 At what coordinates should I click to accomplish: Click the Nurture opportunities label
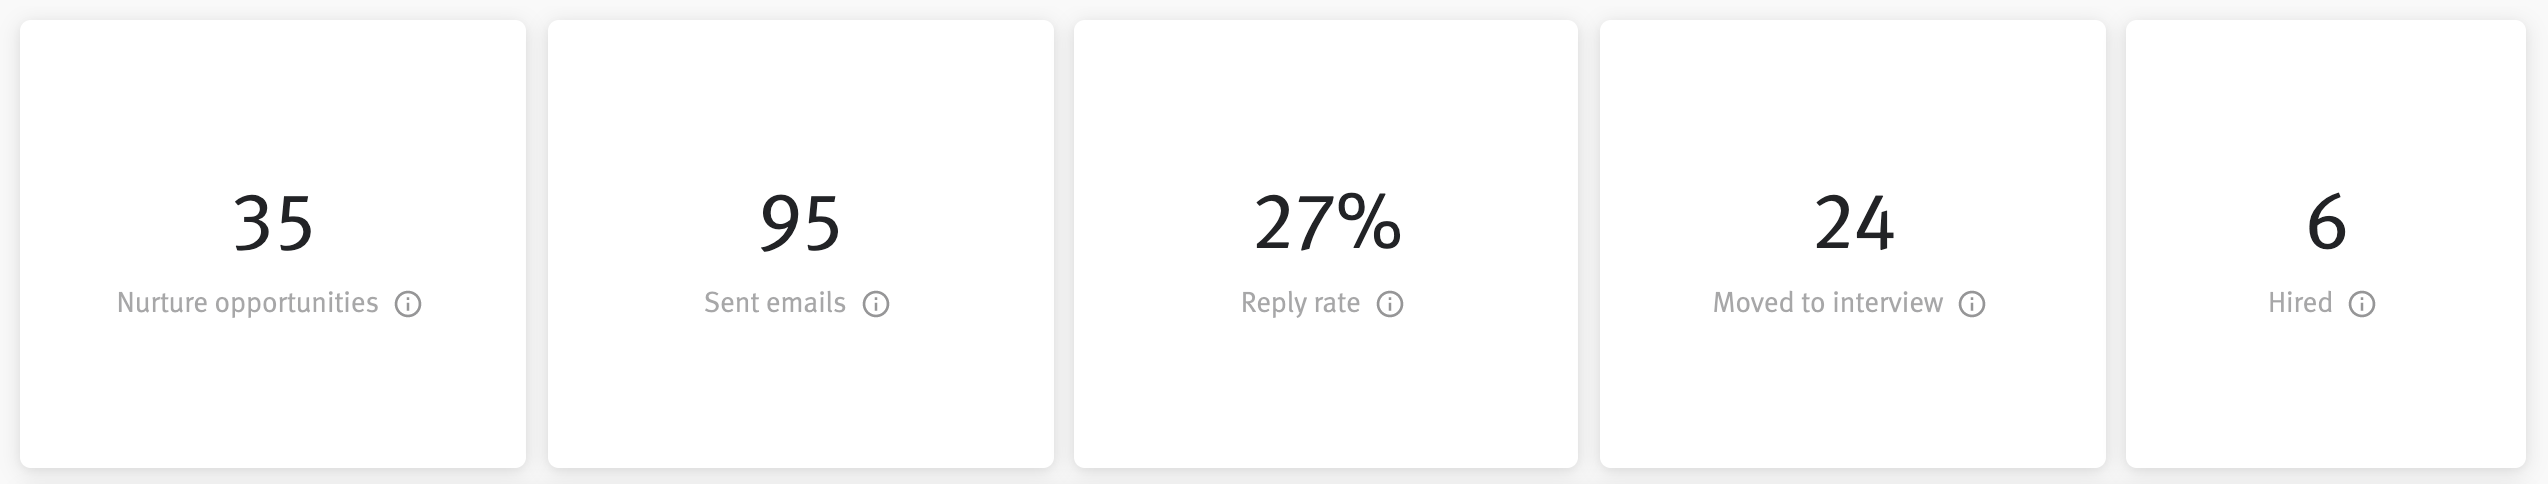pyautogui.click(x=248, y=303)
